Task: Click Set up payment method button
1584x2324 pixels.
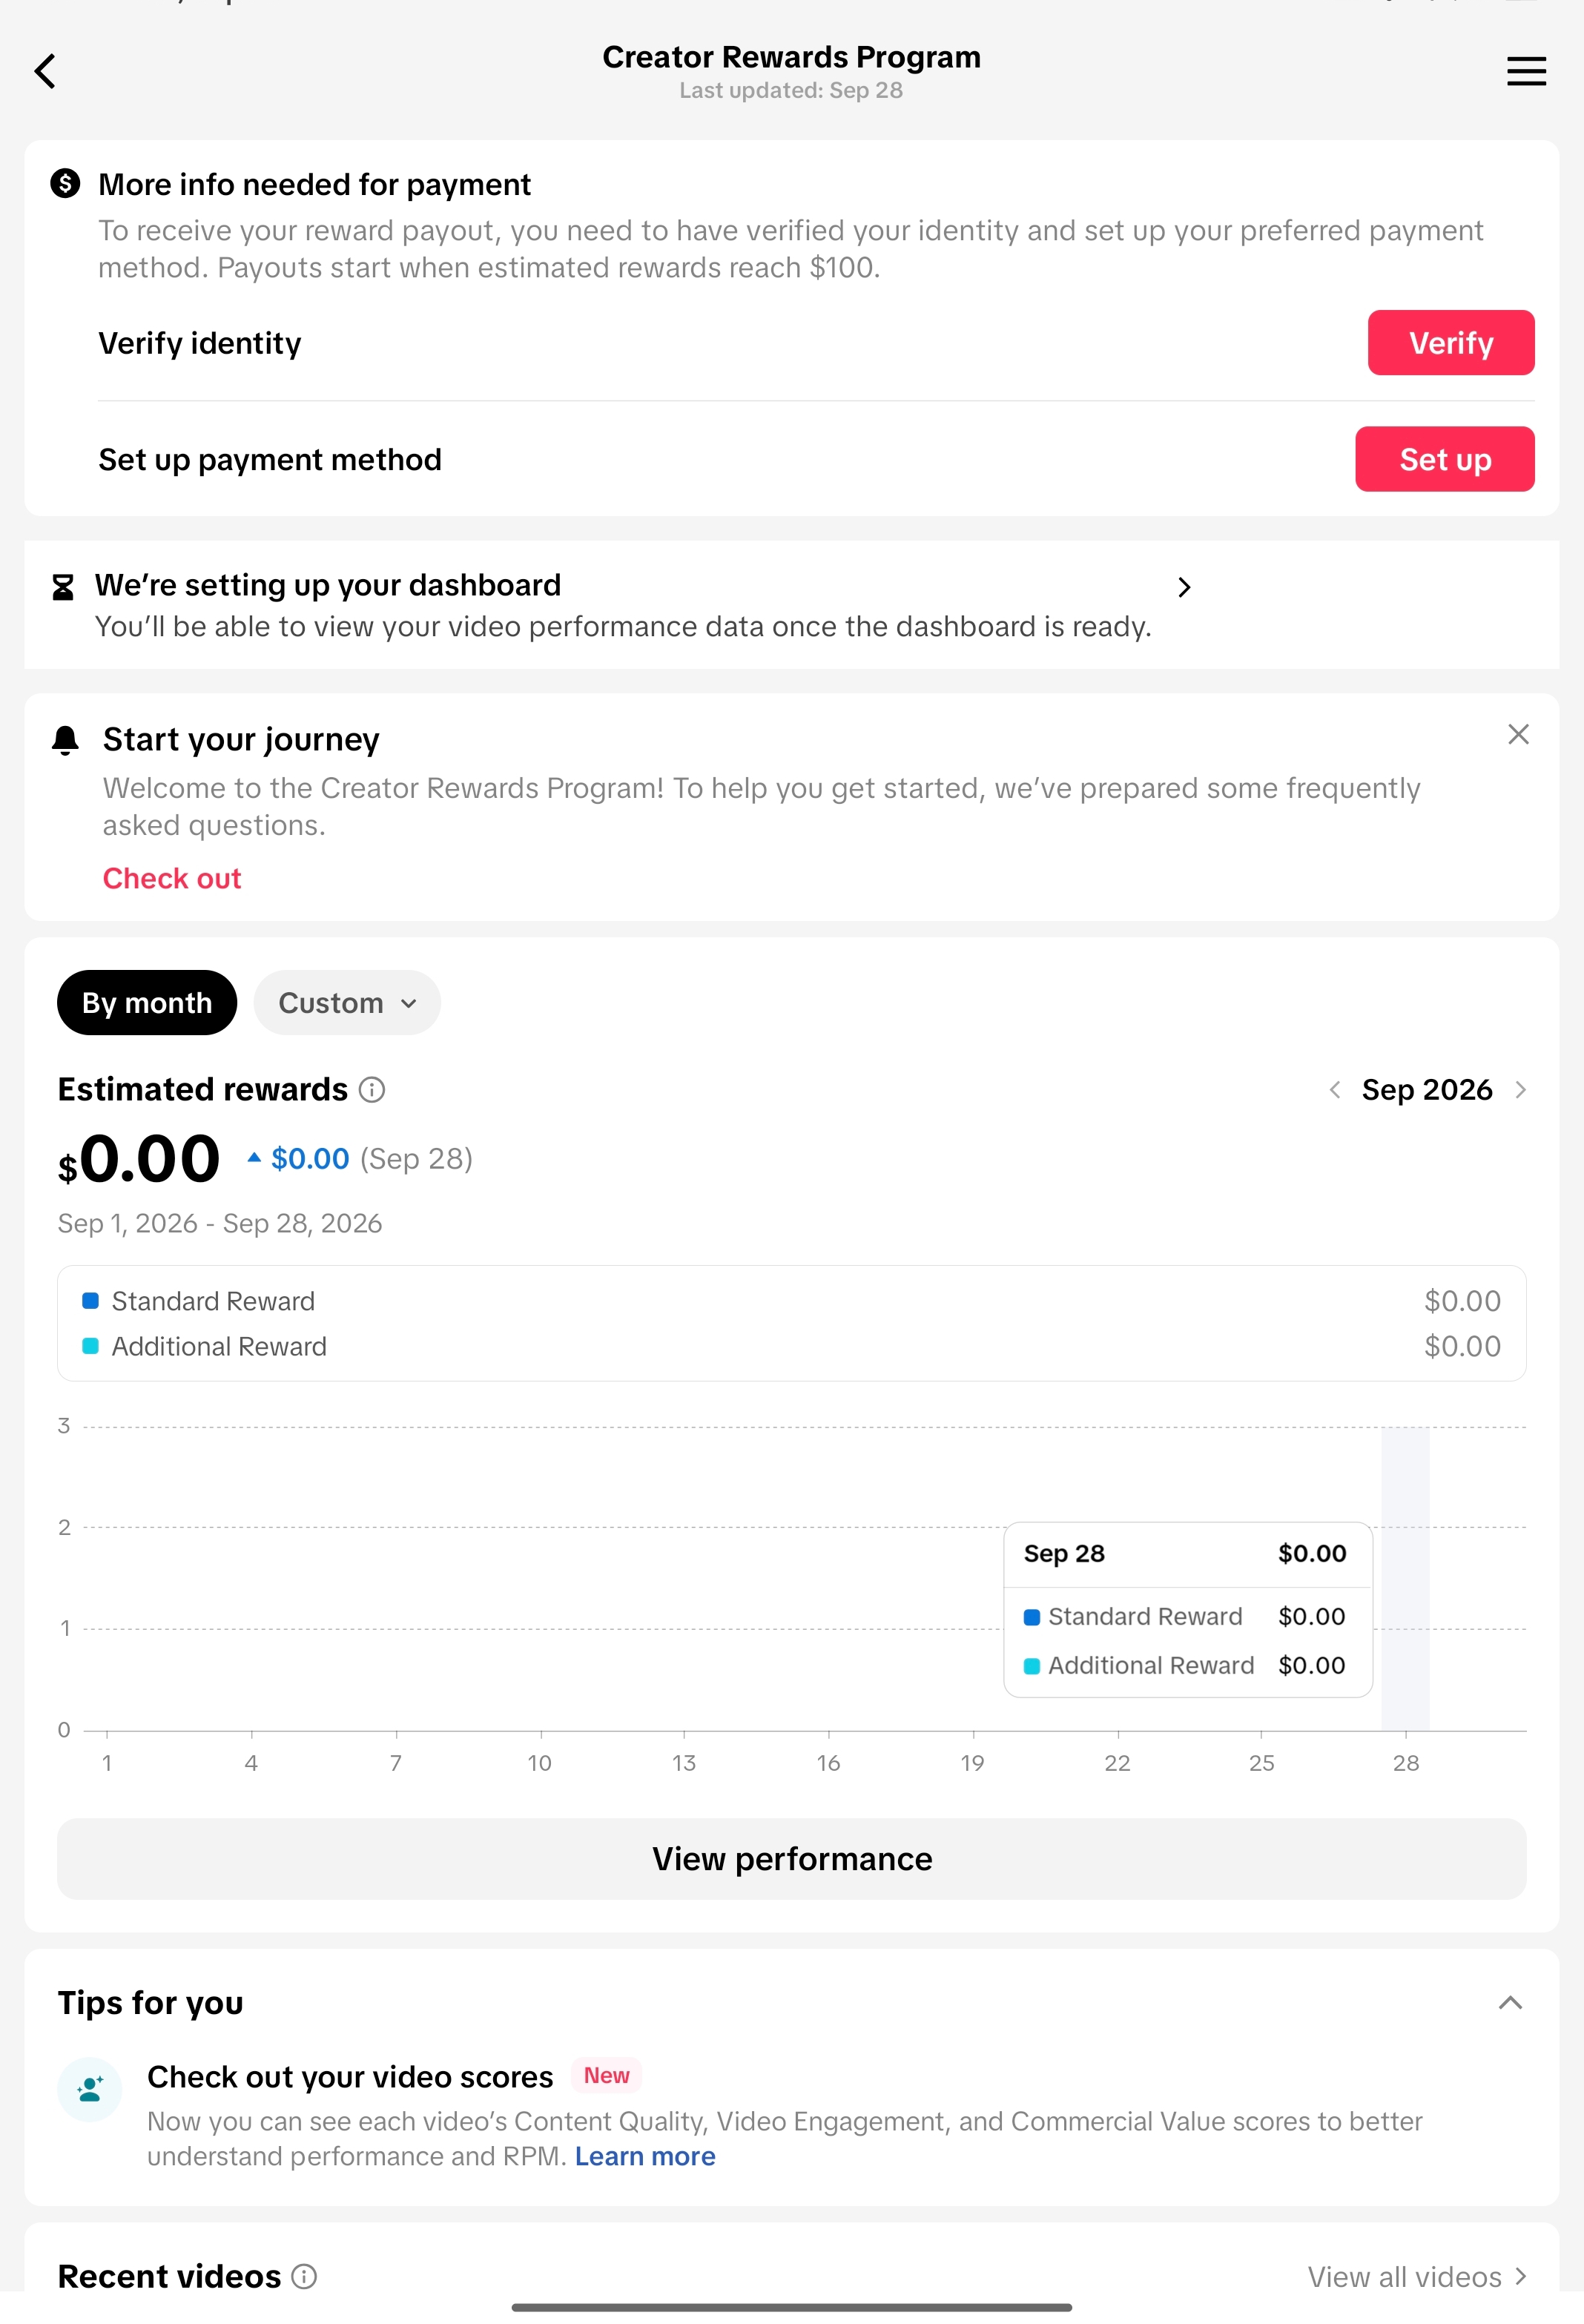Action: (x=1445, y=460)
